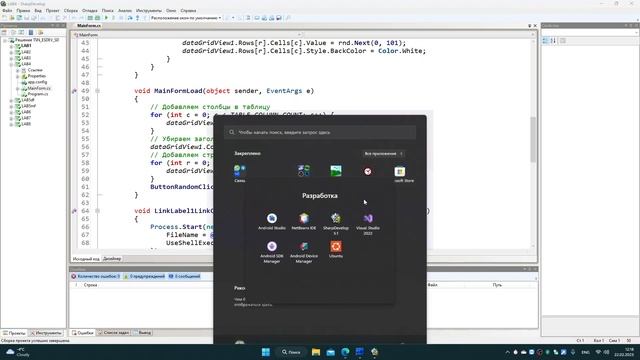Image resolution: width=640 pixels, height=360 pixels.
Task: Select Program.cs in the project tree
Action: click(x=38, y=94)
